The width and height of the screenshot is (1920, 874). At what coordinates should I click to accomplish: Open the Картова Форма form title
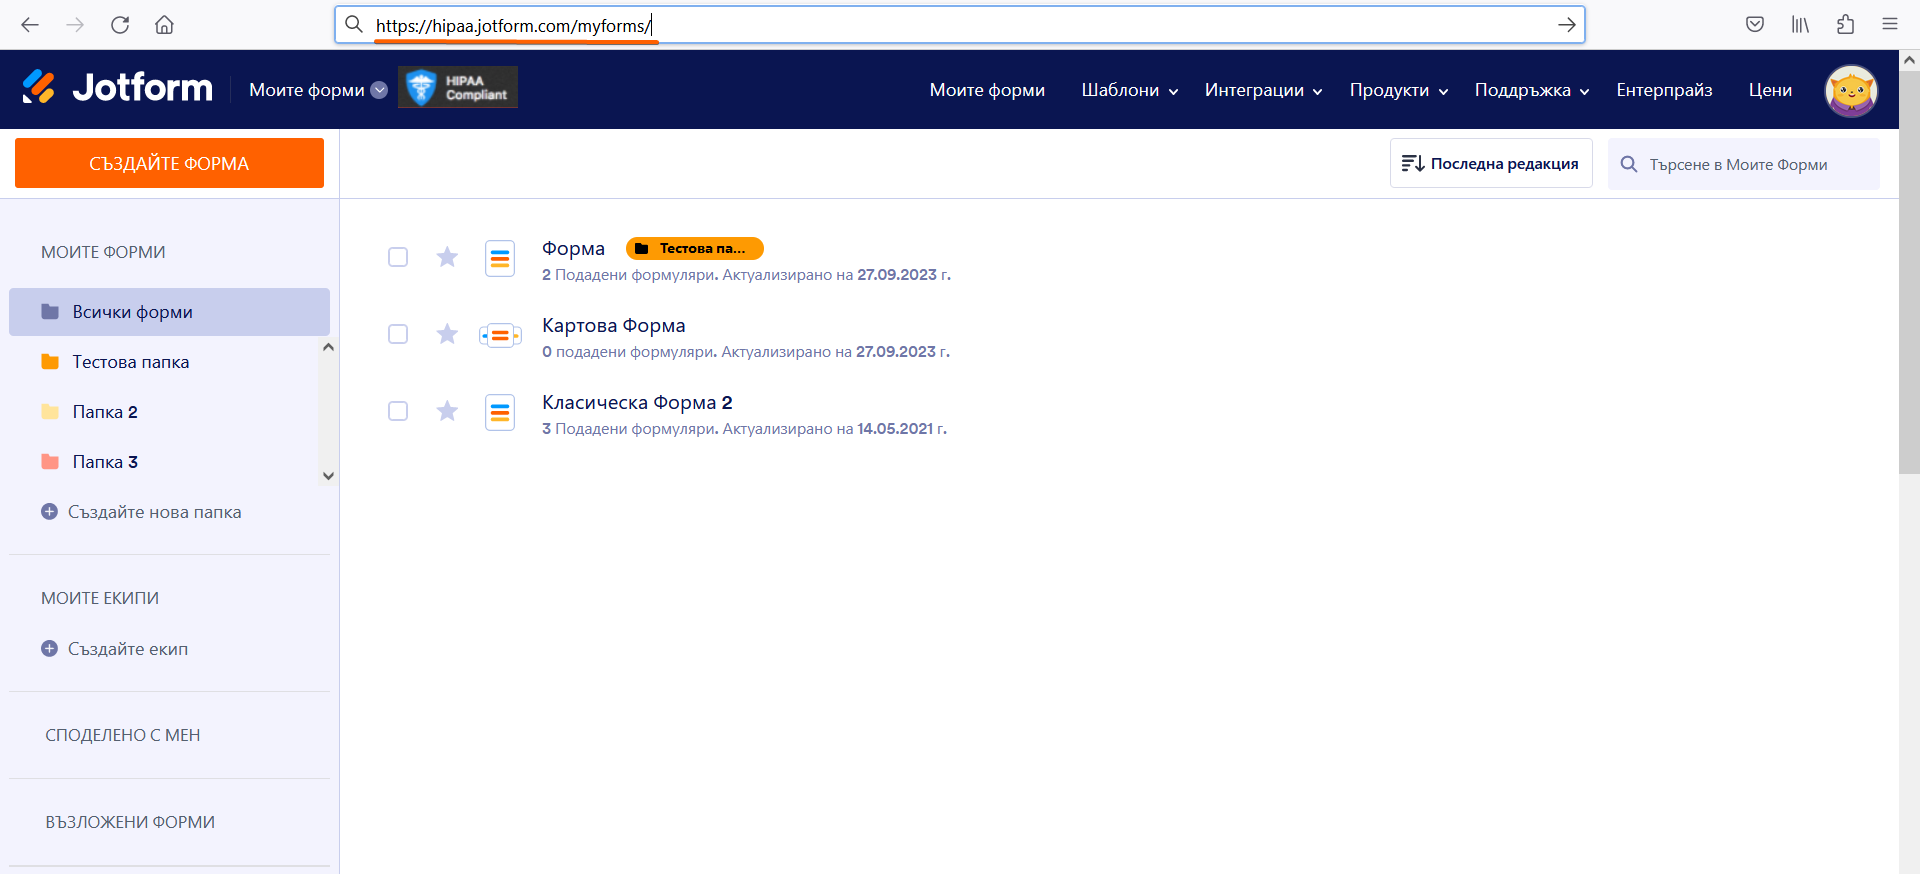[x=614, y=325]
